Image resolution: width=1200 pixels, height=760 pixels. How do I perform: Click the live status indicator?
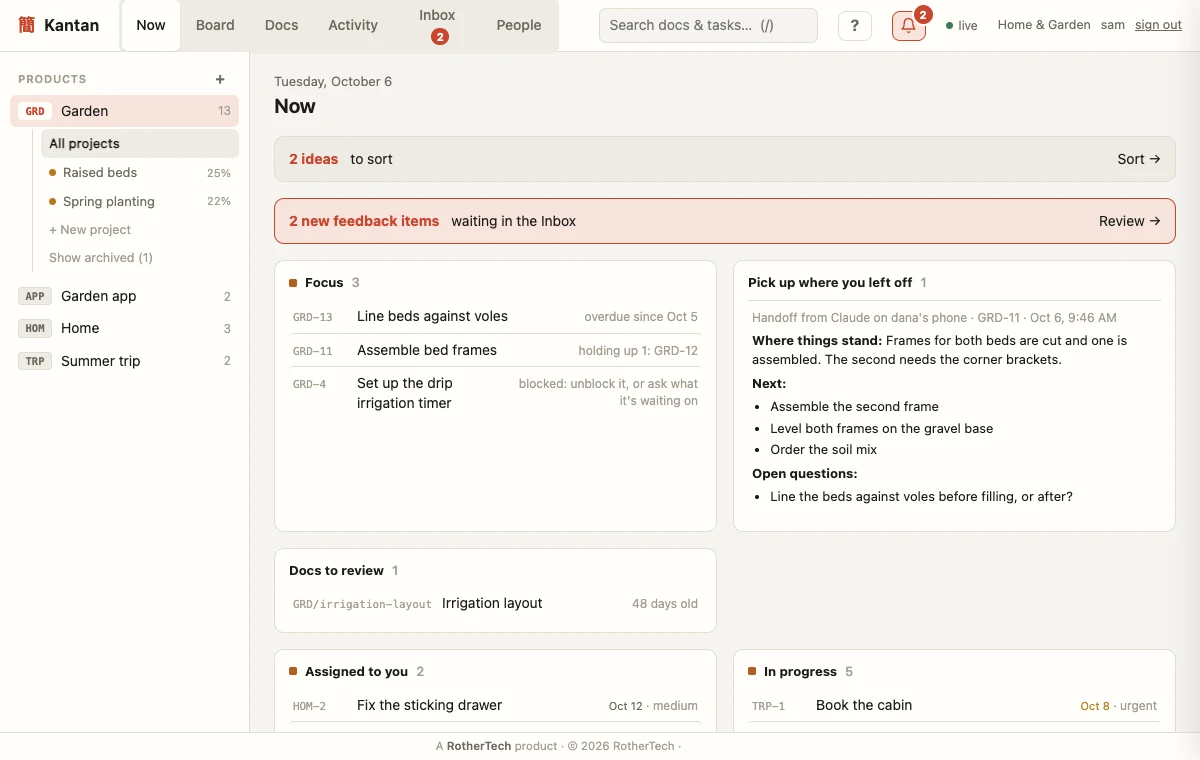coord(962,25)
